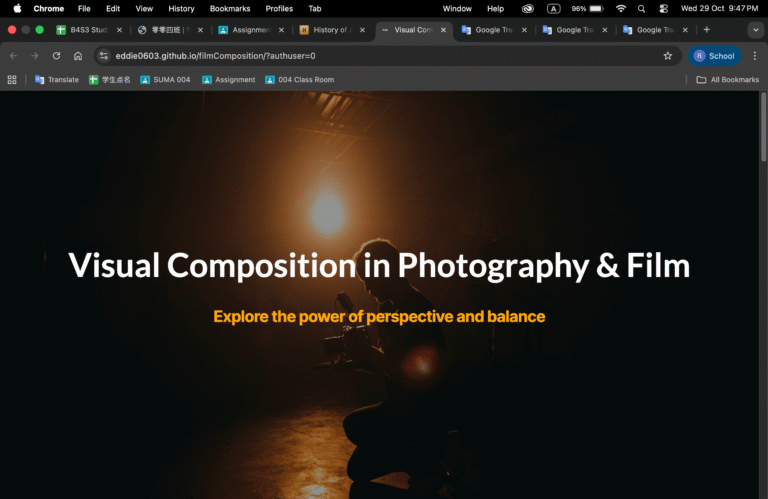Open macOS Spotlight search icon

coord(641,8)
